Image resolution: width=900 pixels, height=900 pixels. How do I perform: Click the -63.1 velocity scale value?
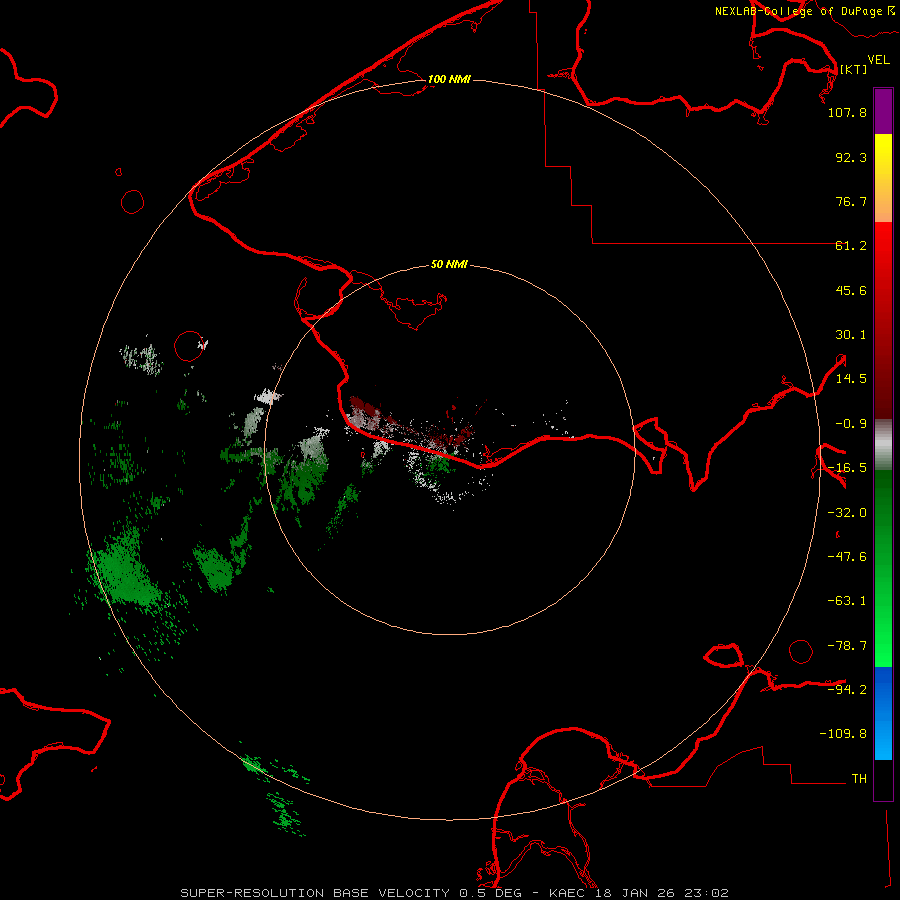(x=847, y=601)
